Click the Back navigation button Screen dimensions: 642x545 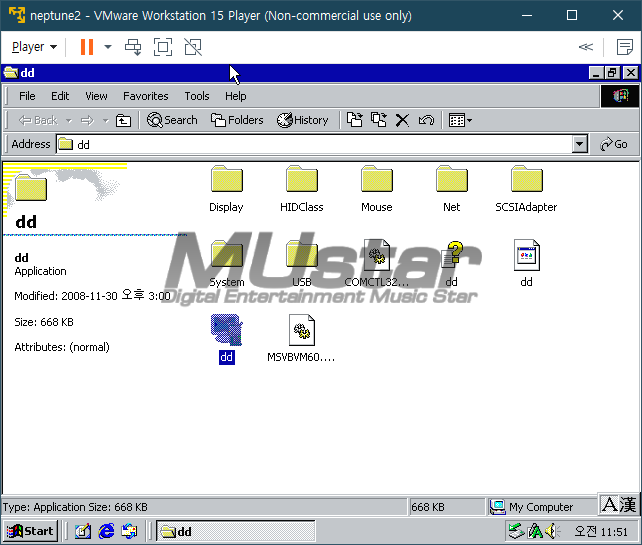click(38, 120)
